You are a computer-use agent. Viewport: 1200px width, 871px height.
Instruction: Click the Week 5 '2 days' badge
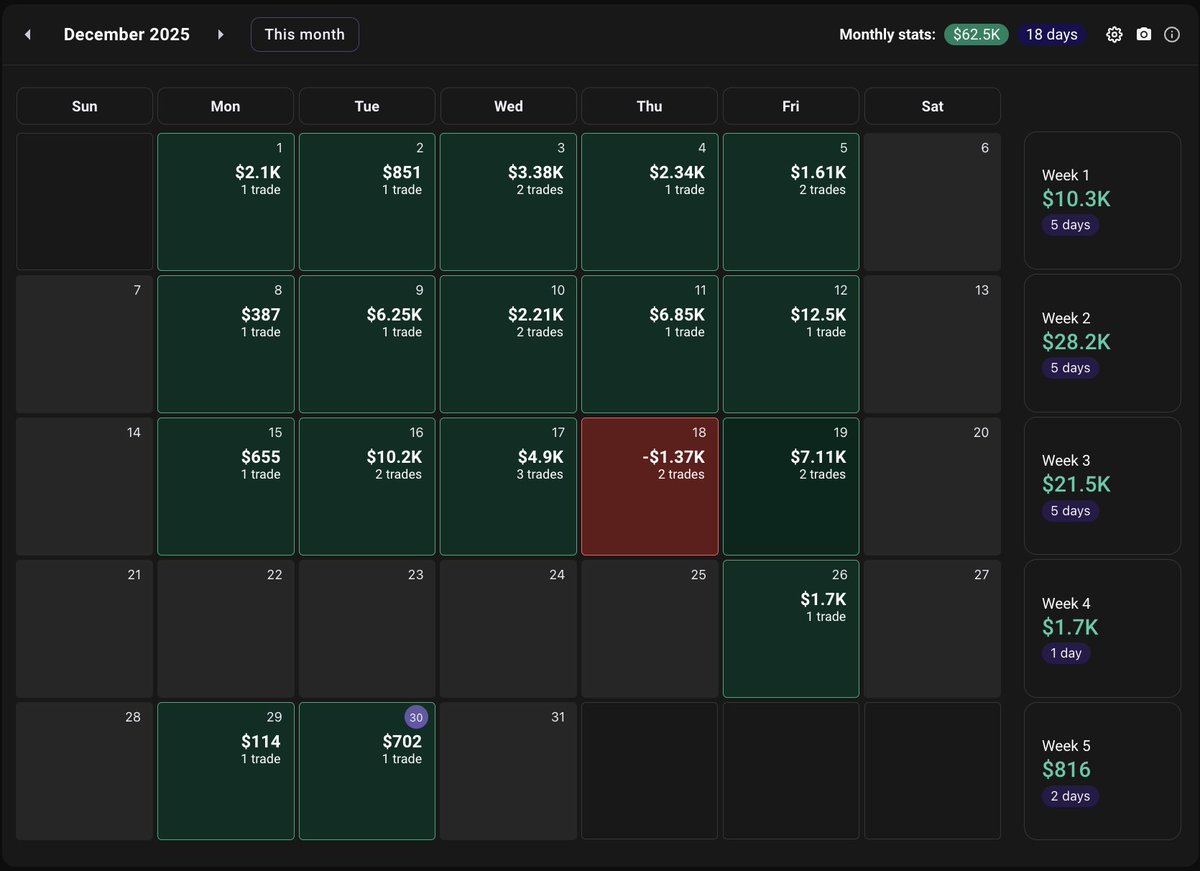tap(1070, 796)
